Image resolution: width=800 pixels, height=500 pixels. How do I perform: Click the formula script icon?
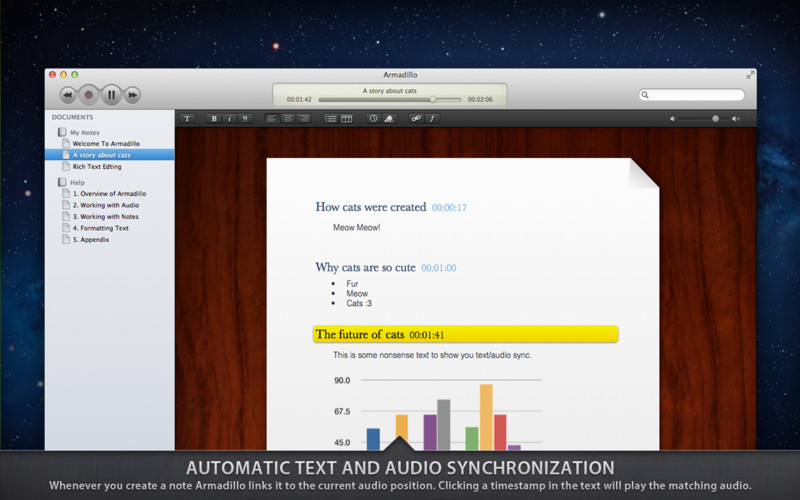(x=432, y=118)
